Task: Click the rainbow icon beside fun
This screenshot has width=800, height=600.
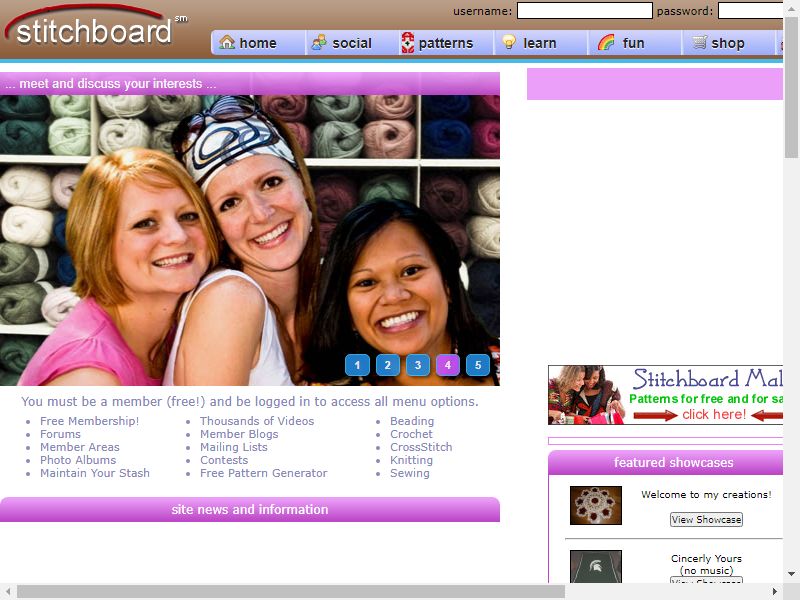Action: coord(606,42)
